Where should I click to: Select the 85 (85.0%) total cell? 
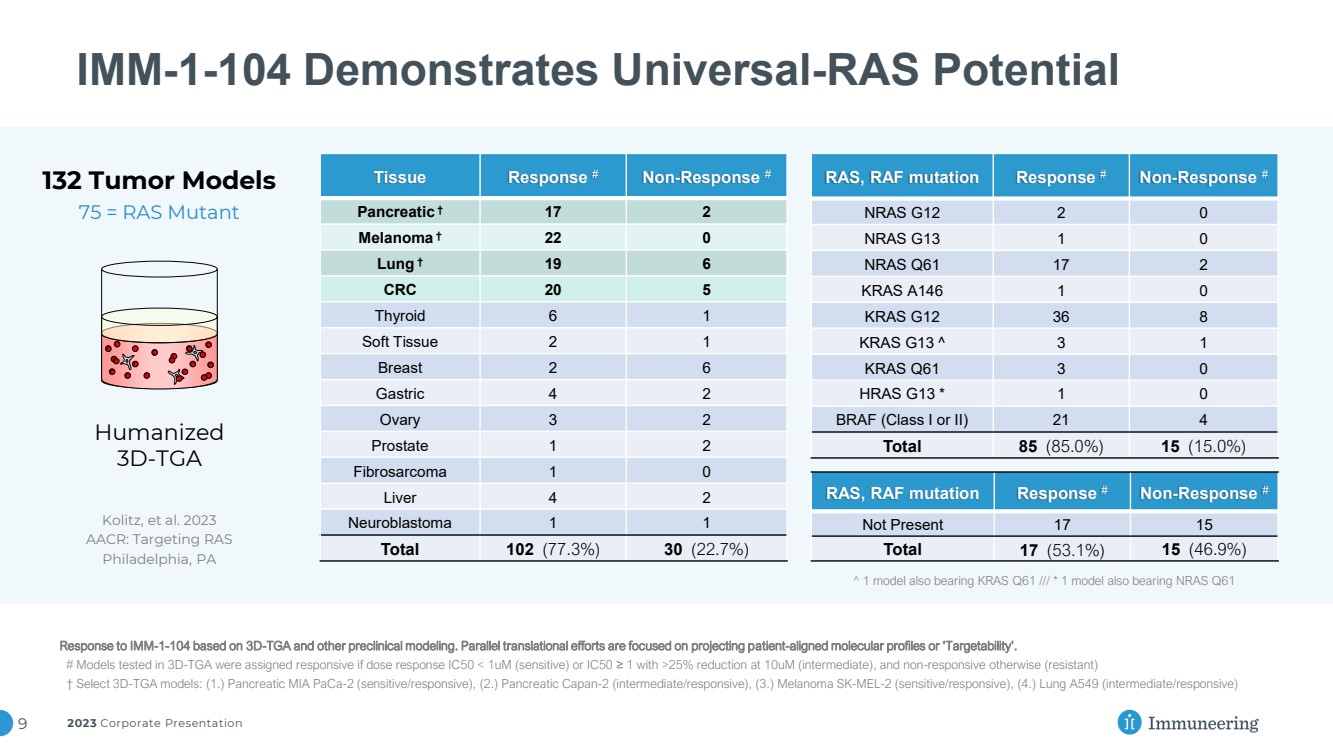[x=1061, y=446]
